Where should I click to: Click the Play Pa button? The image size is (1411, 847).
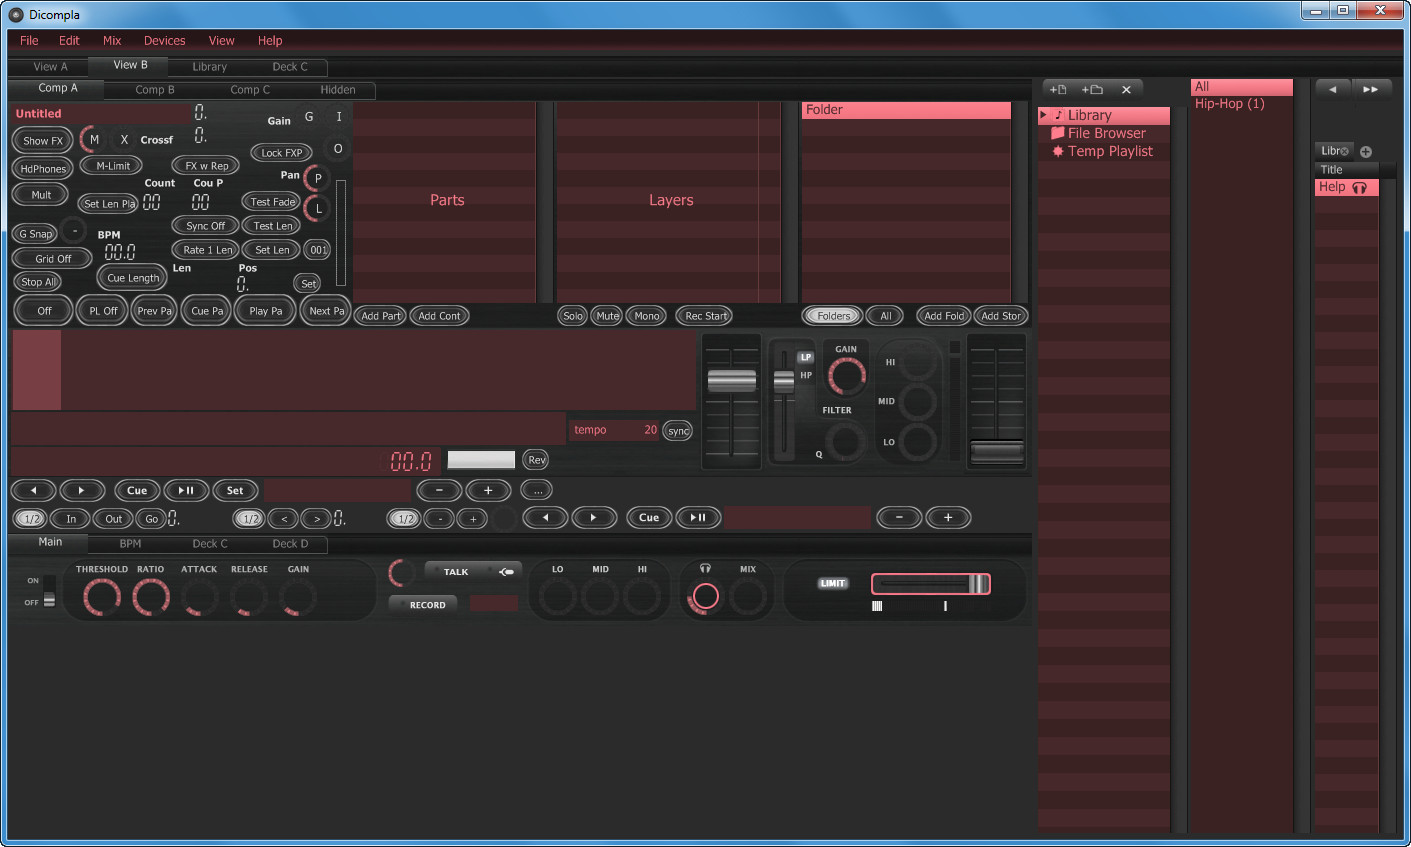(x=265, y=311)
